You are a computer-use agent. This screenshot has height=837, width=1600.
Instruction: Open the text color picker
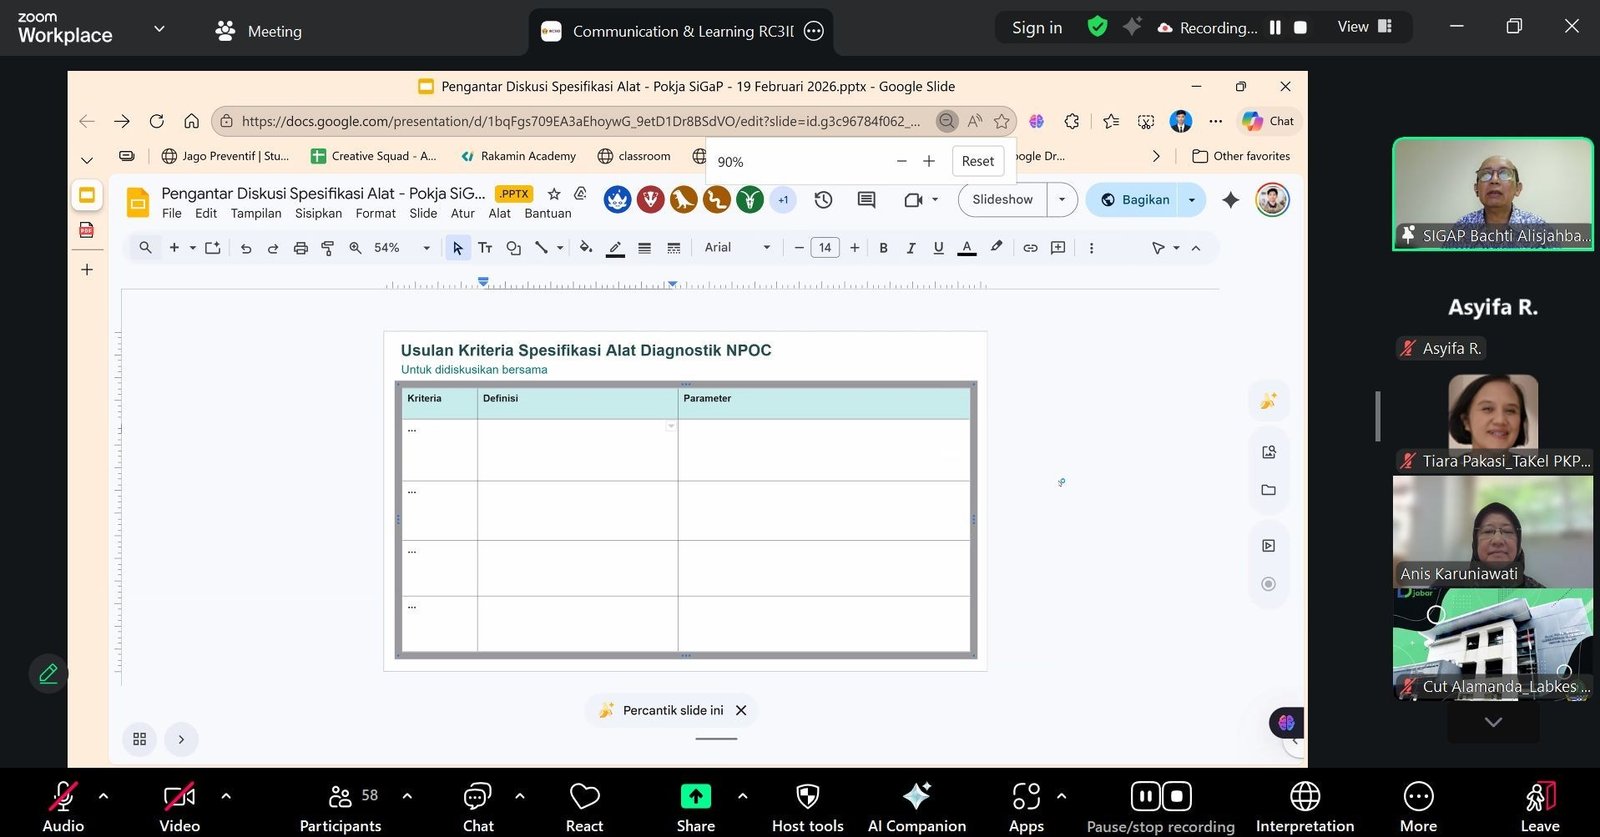pos(967,248)
